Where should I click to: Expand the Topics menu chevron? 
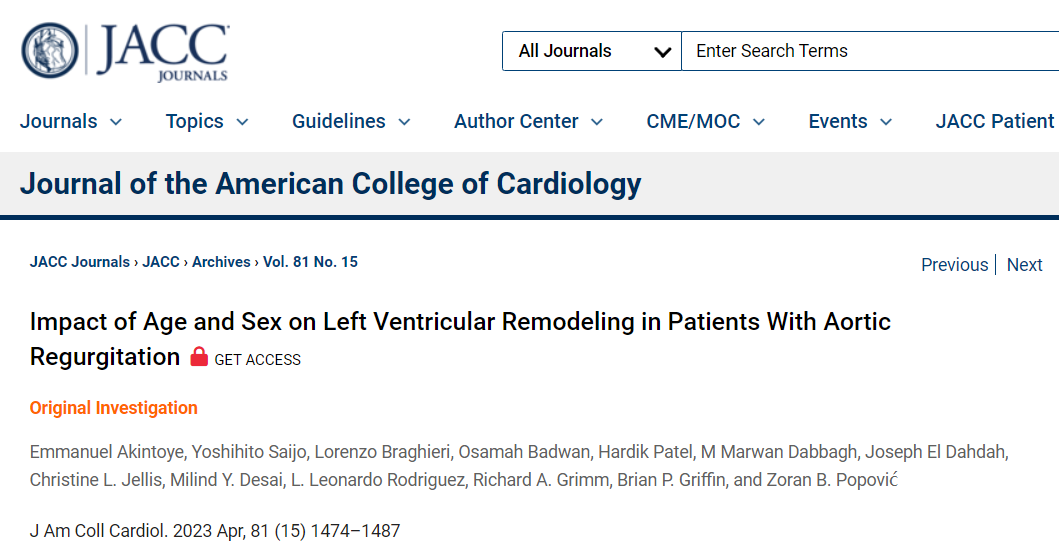(242, 122)
